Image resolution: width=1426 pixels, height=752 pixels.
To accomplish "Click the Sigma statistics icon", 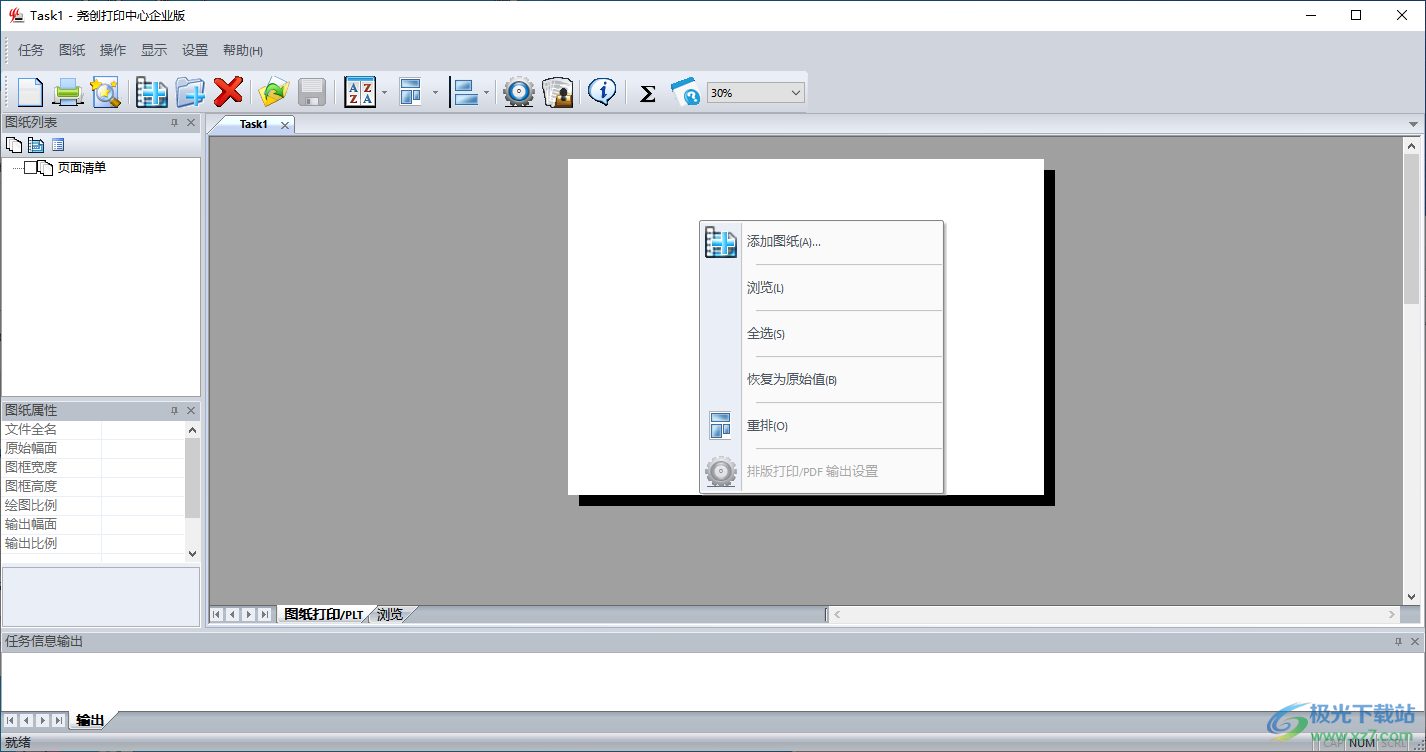I will click(x=647, y=93).
